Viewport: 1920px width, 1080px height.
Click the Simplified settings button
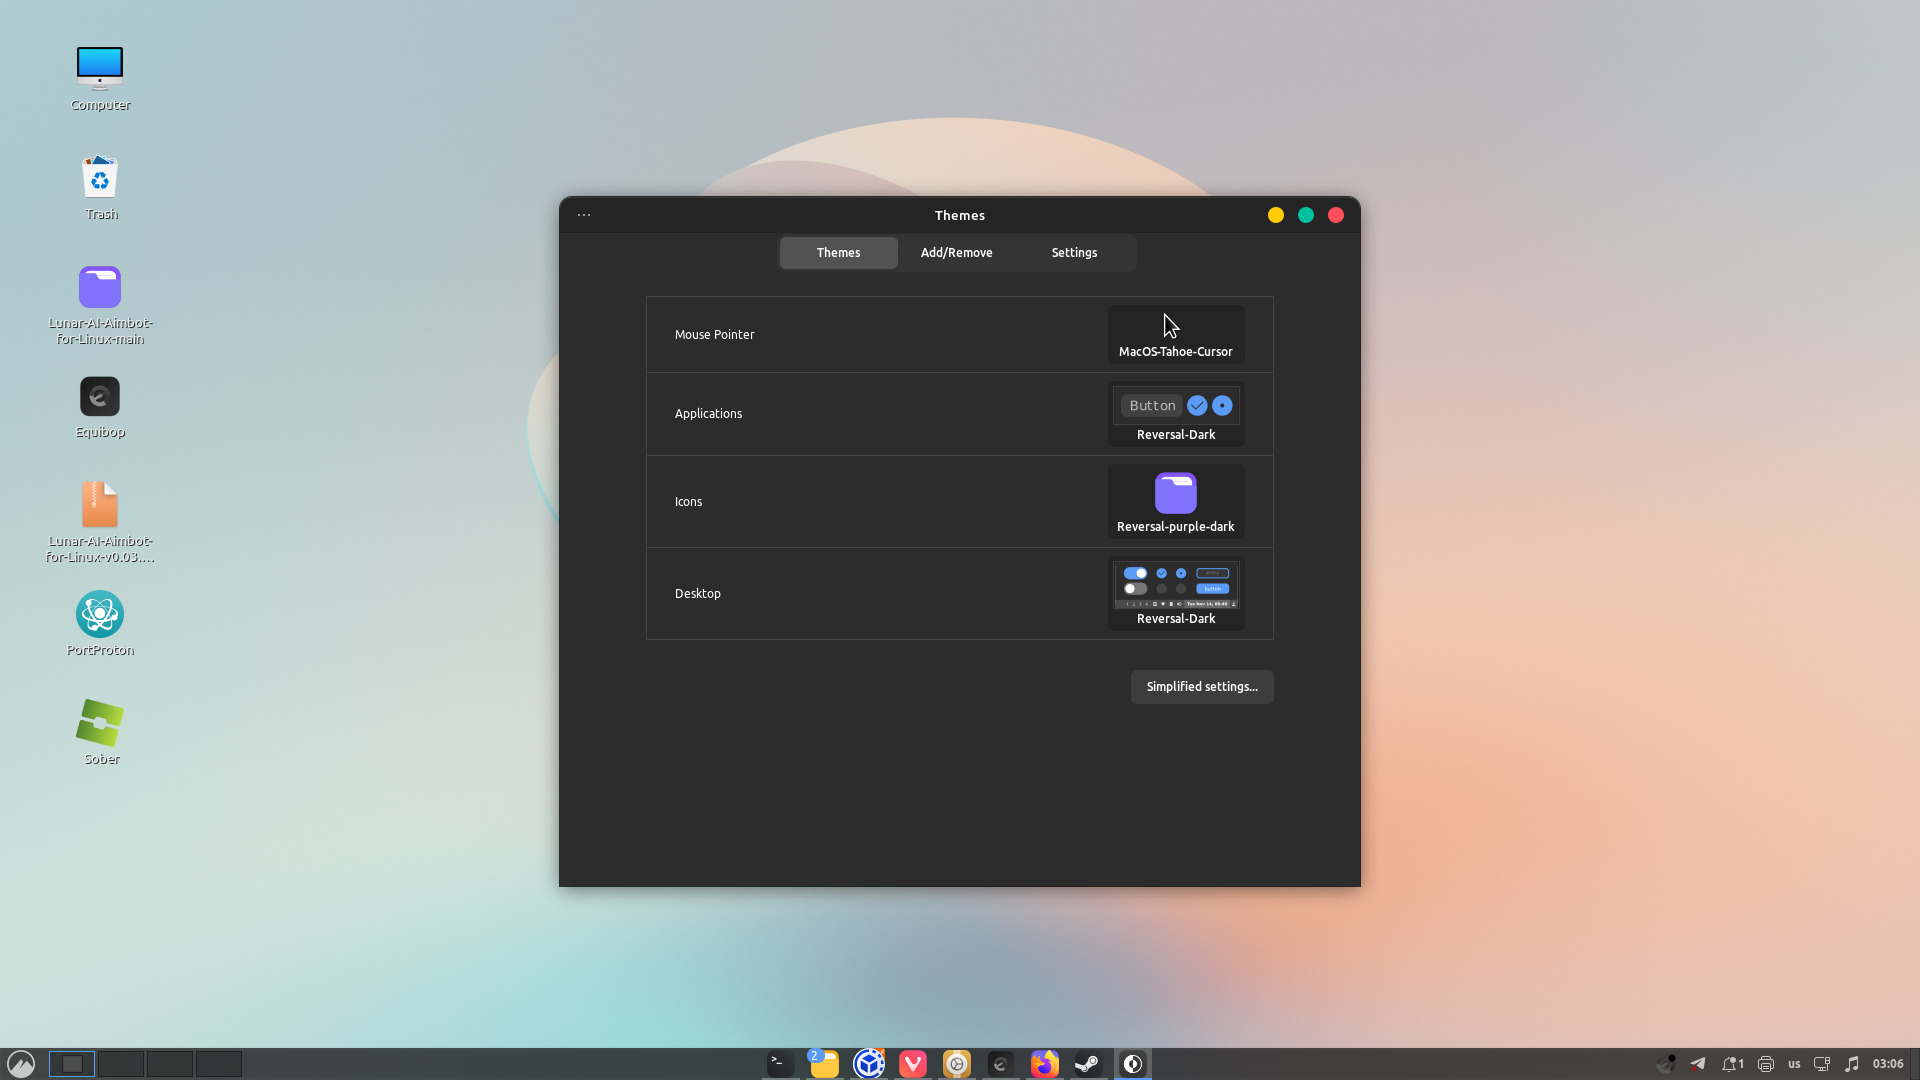point(1201,687)
